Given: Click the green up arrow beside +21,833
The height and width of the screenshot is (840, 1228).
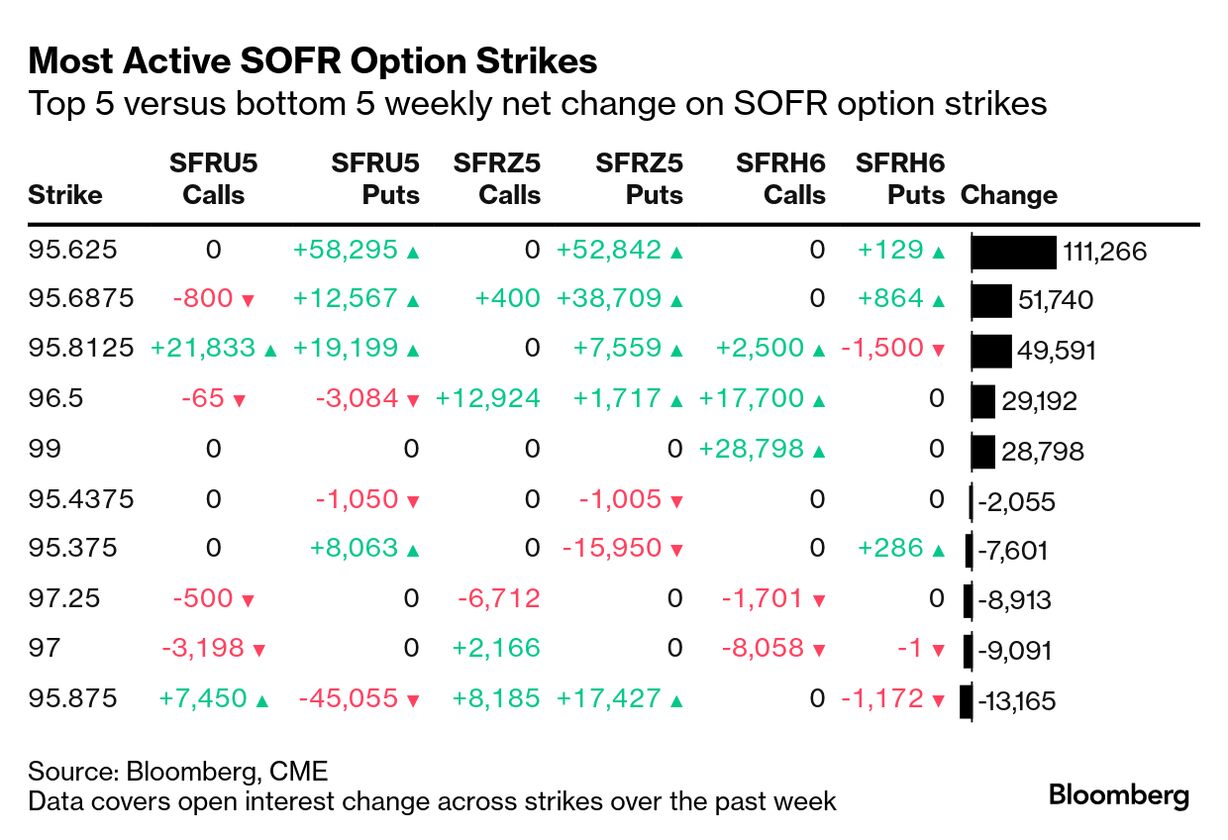Looking at the screenshot, I should (x=269, y=350).
